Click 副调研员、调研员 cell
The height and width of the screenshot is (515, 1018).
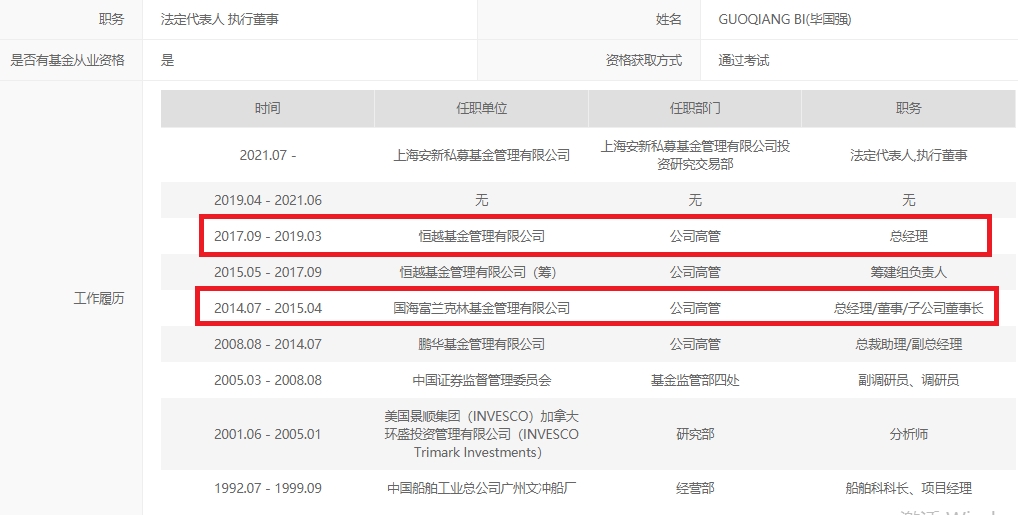(x=908, y=380)
